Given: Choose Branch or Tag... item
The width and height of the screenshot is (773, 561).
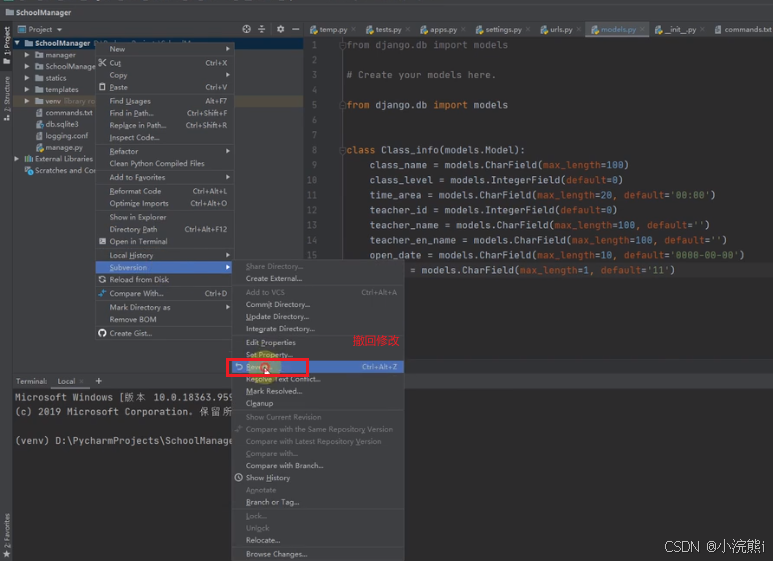Looking at the screenshot, I should click(318, 502).
